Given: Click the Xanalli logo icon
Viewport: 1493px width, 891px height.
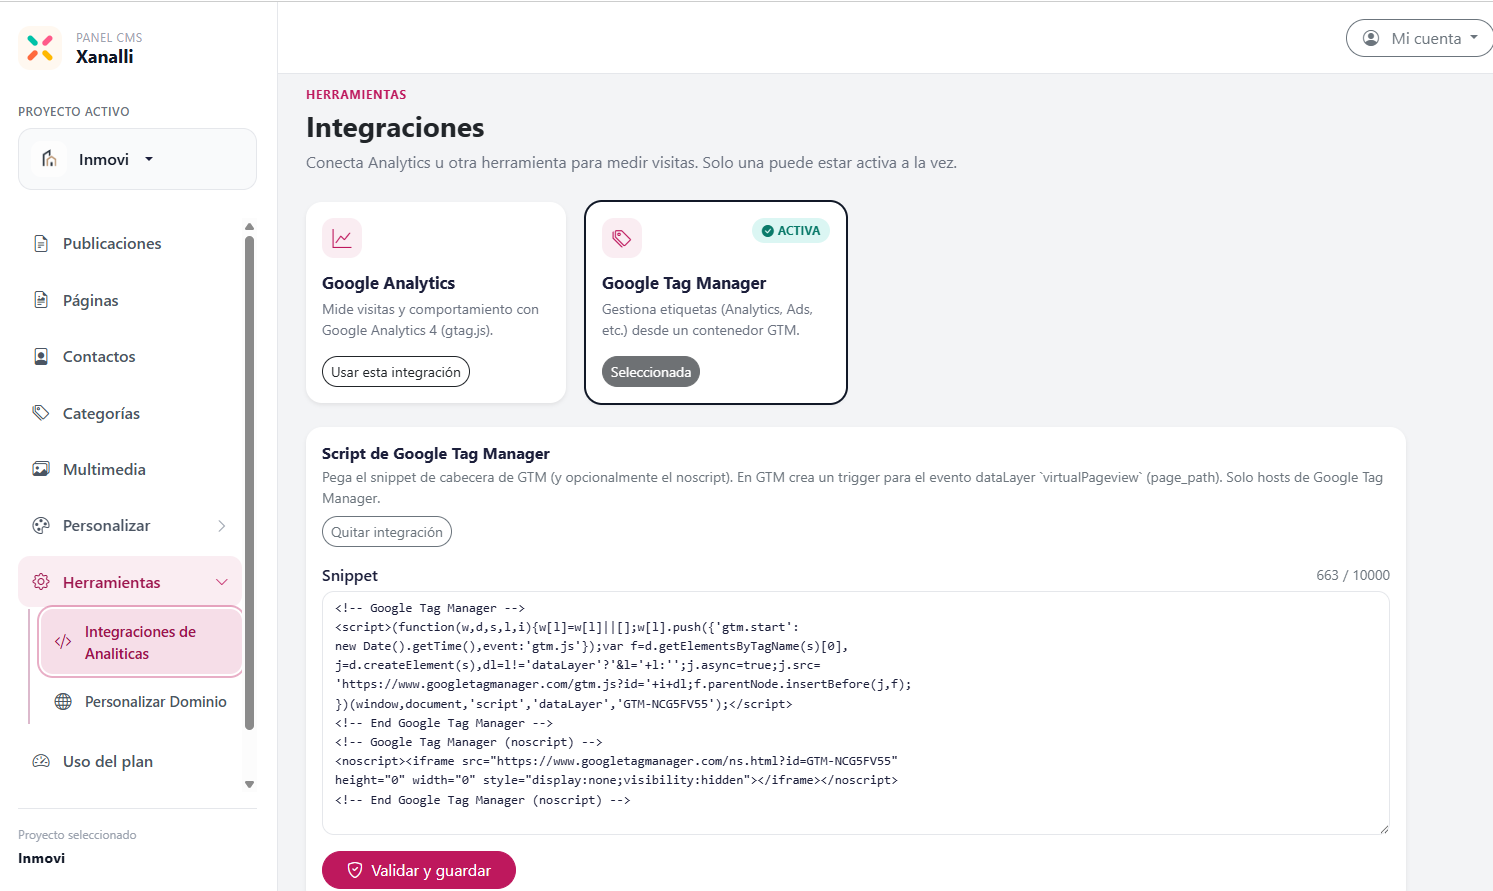Looking at the screenshot, I should point(40,48).
